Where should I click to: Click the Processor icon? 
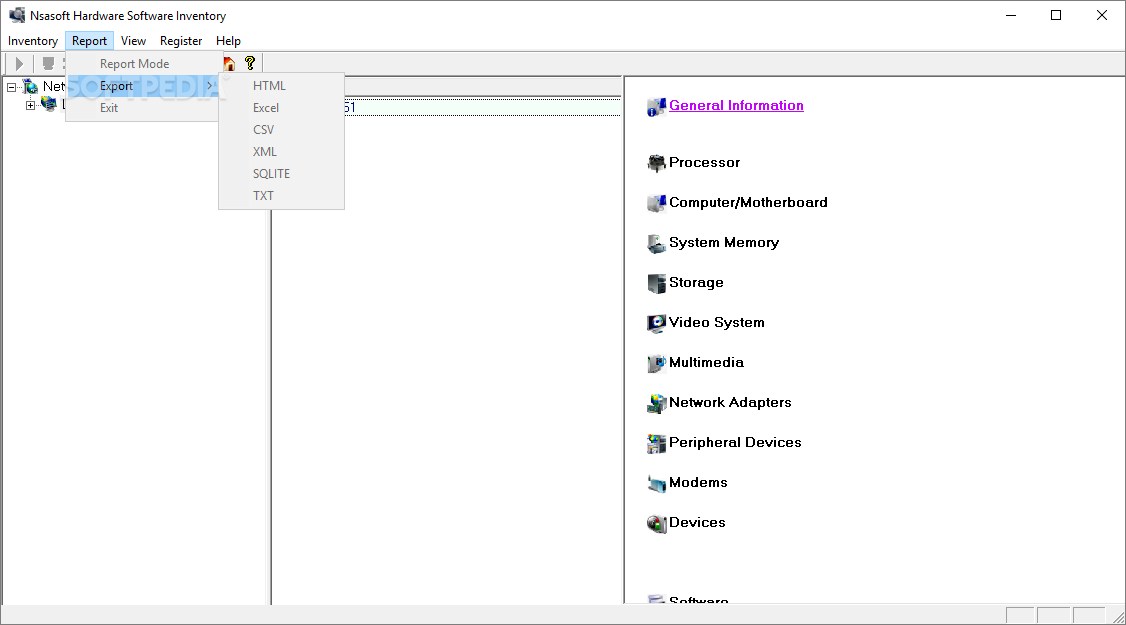click(x=656, y=163)
